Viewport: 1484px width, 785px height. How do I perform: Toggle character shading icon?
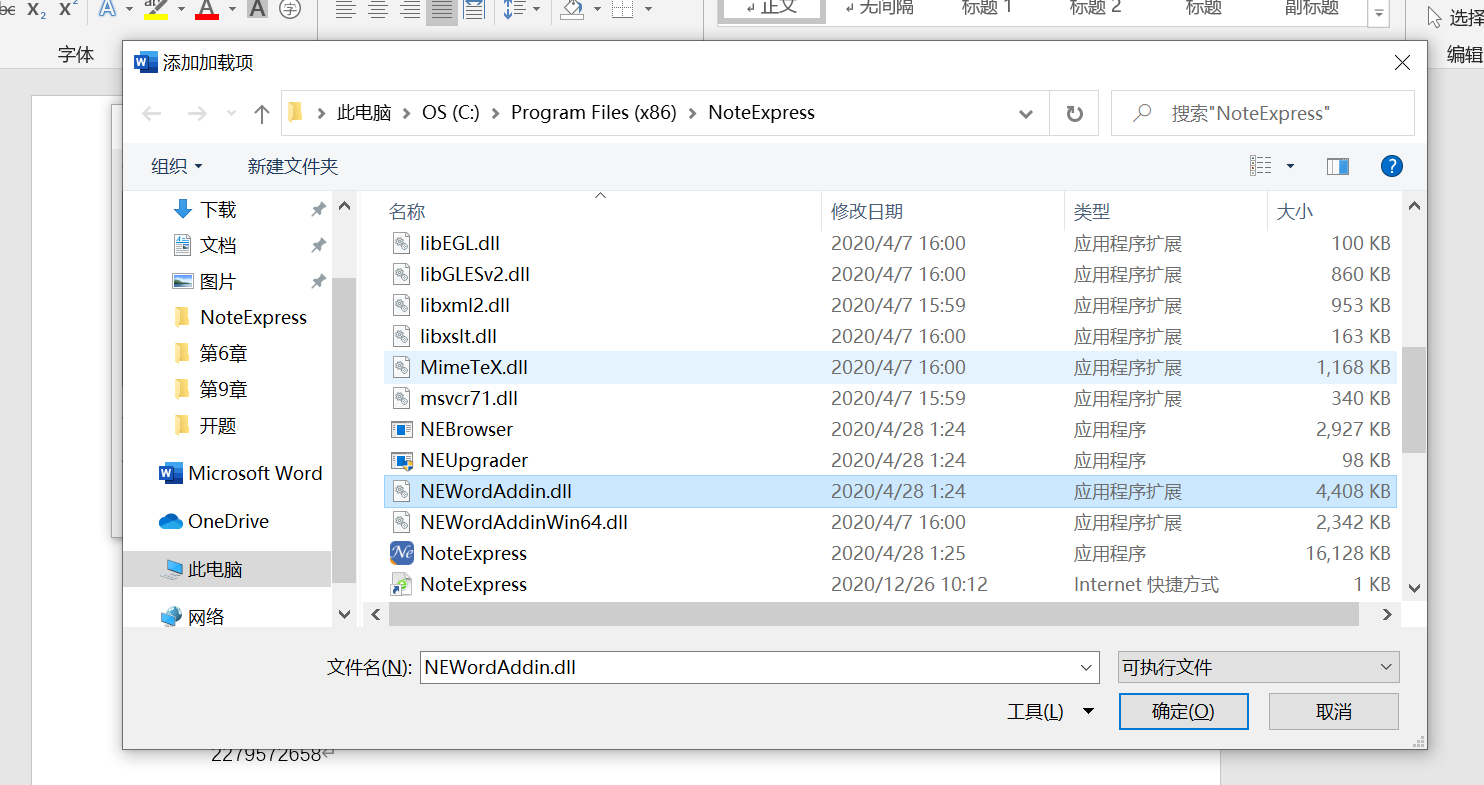coord(257,9)
